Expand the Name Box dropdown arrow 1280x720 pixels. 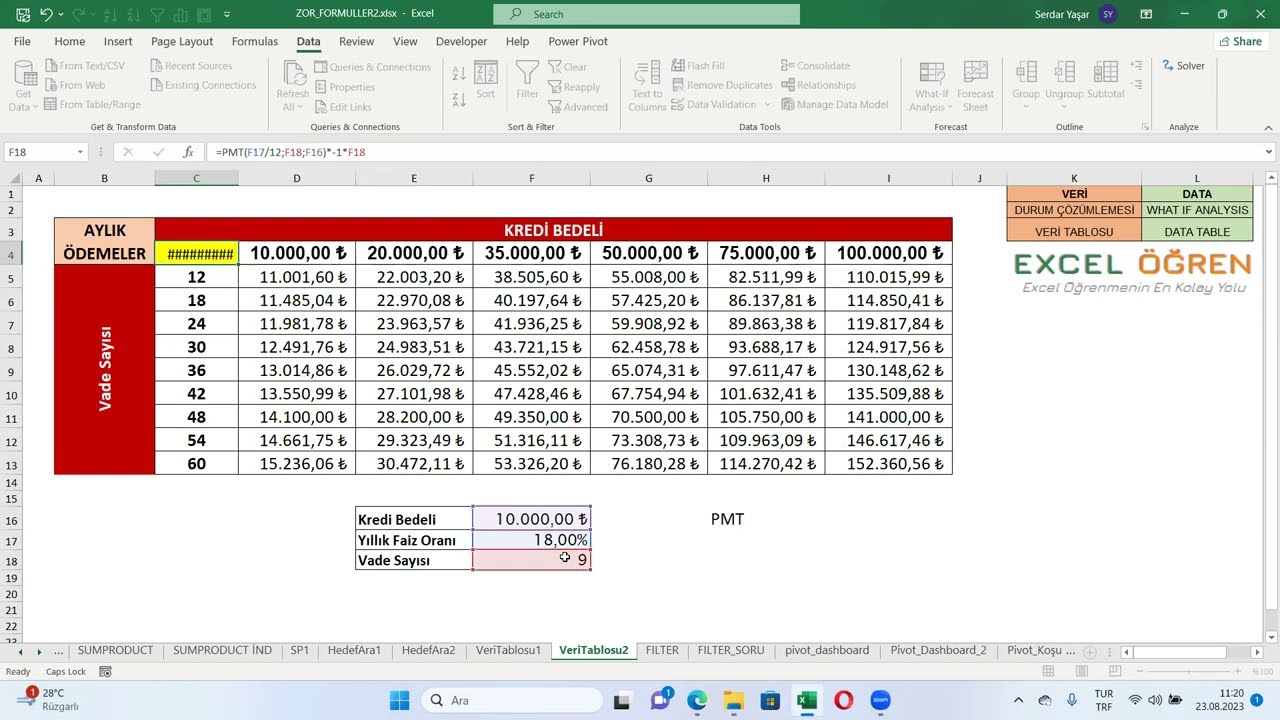[x=81, y=152]
